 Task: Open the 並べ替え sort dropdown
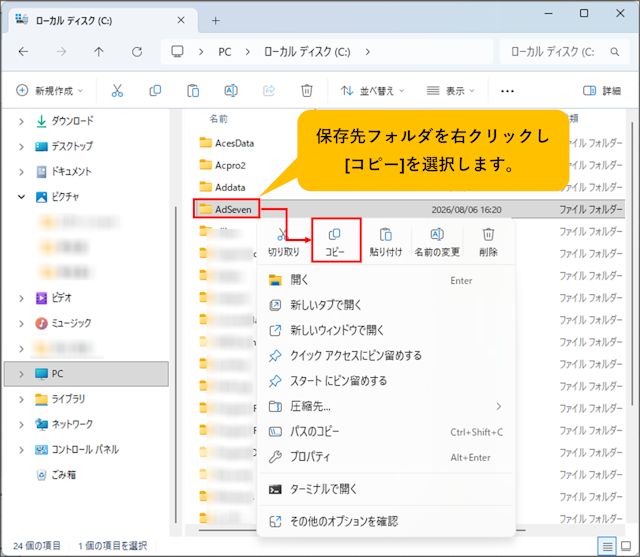[372, 91]
